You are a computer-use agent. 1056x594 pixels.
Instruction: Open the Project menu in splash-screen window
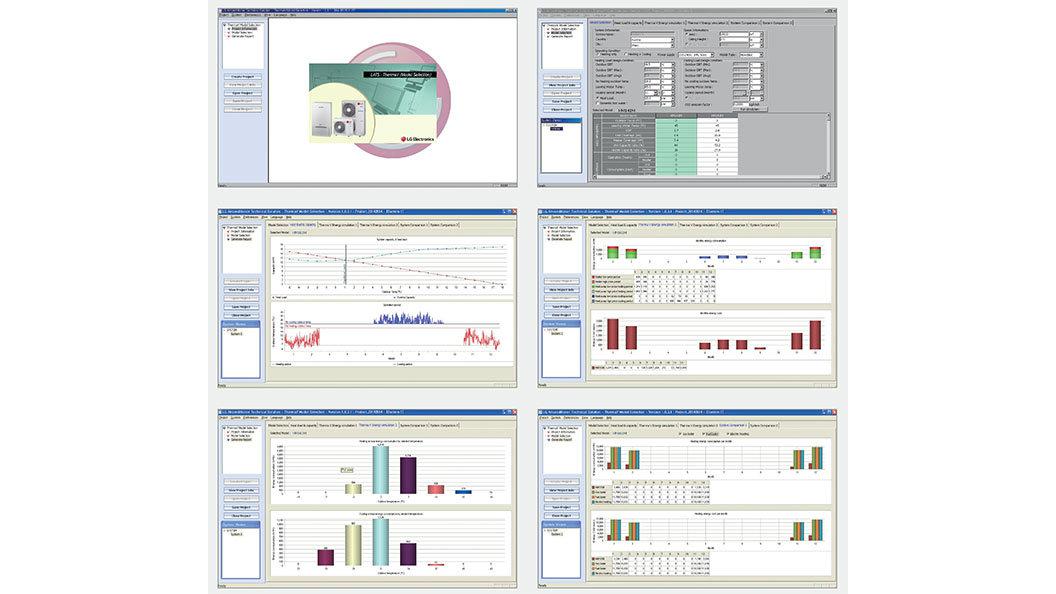[224, 15]
